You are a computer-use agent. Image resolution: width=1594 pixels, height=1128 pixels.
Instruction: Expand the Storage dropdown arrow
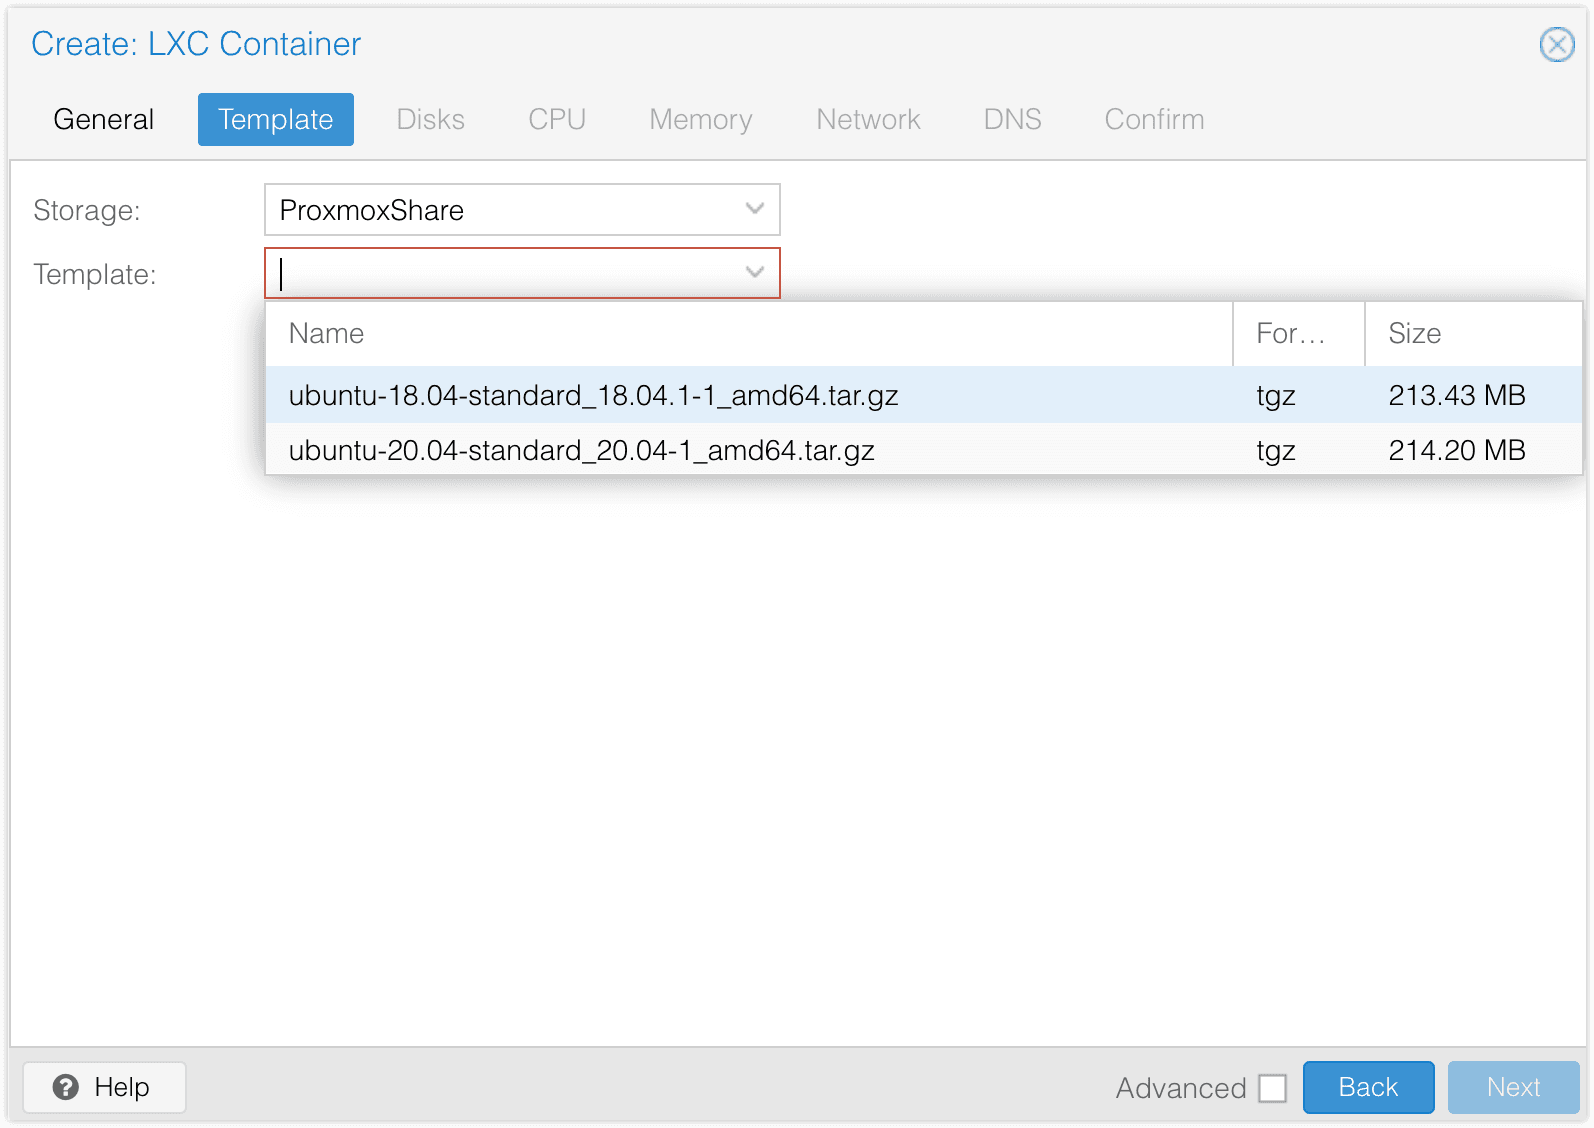pos(755,209)
